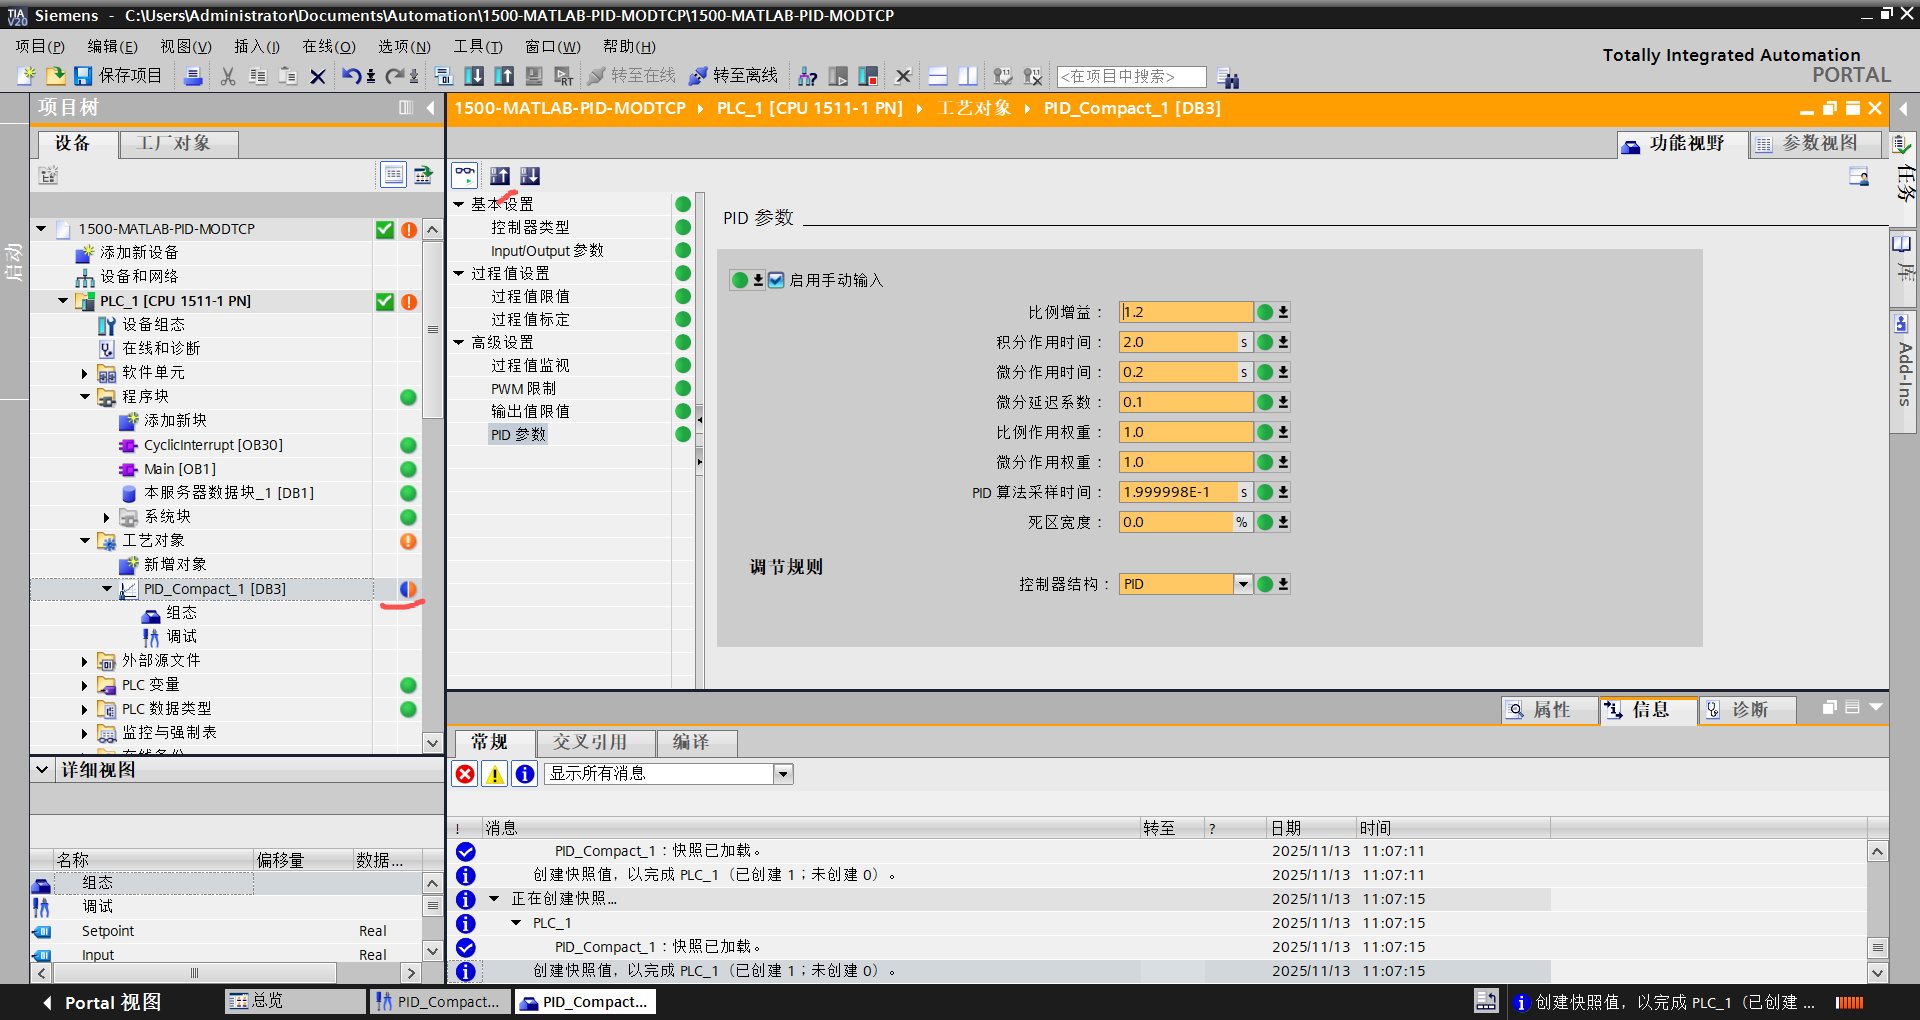Open the 属性 tab
1920x1020 pixels.
click(x=1549, y=710)
